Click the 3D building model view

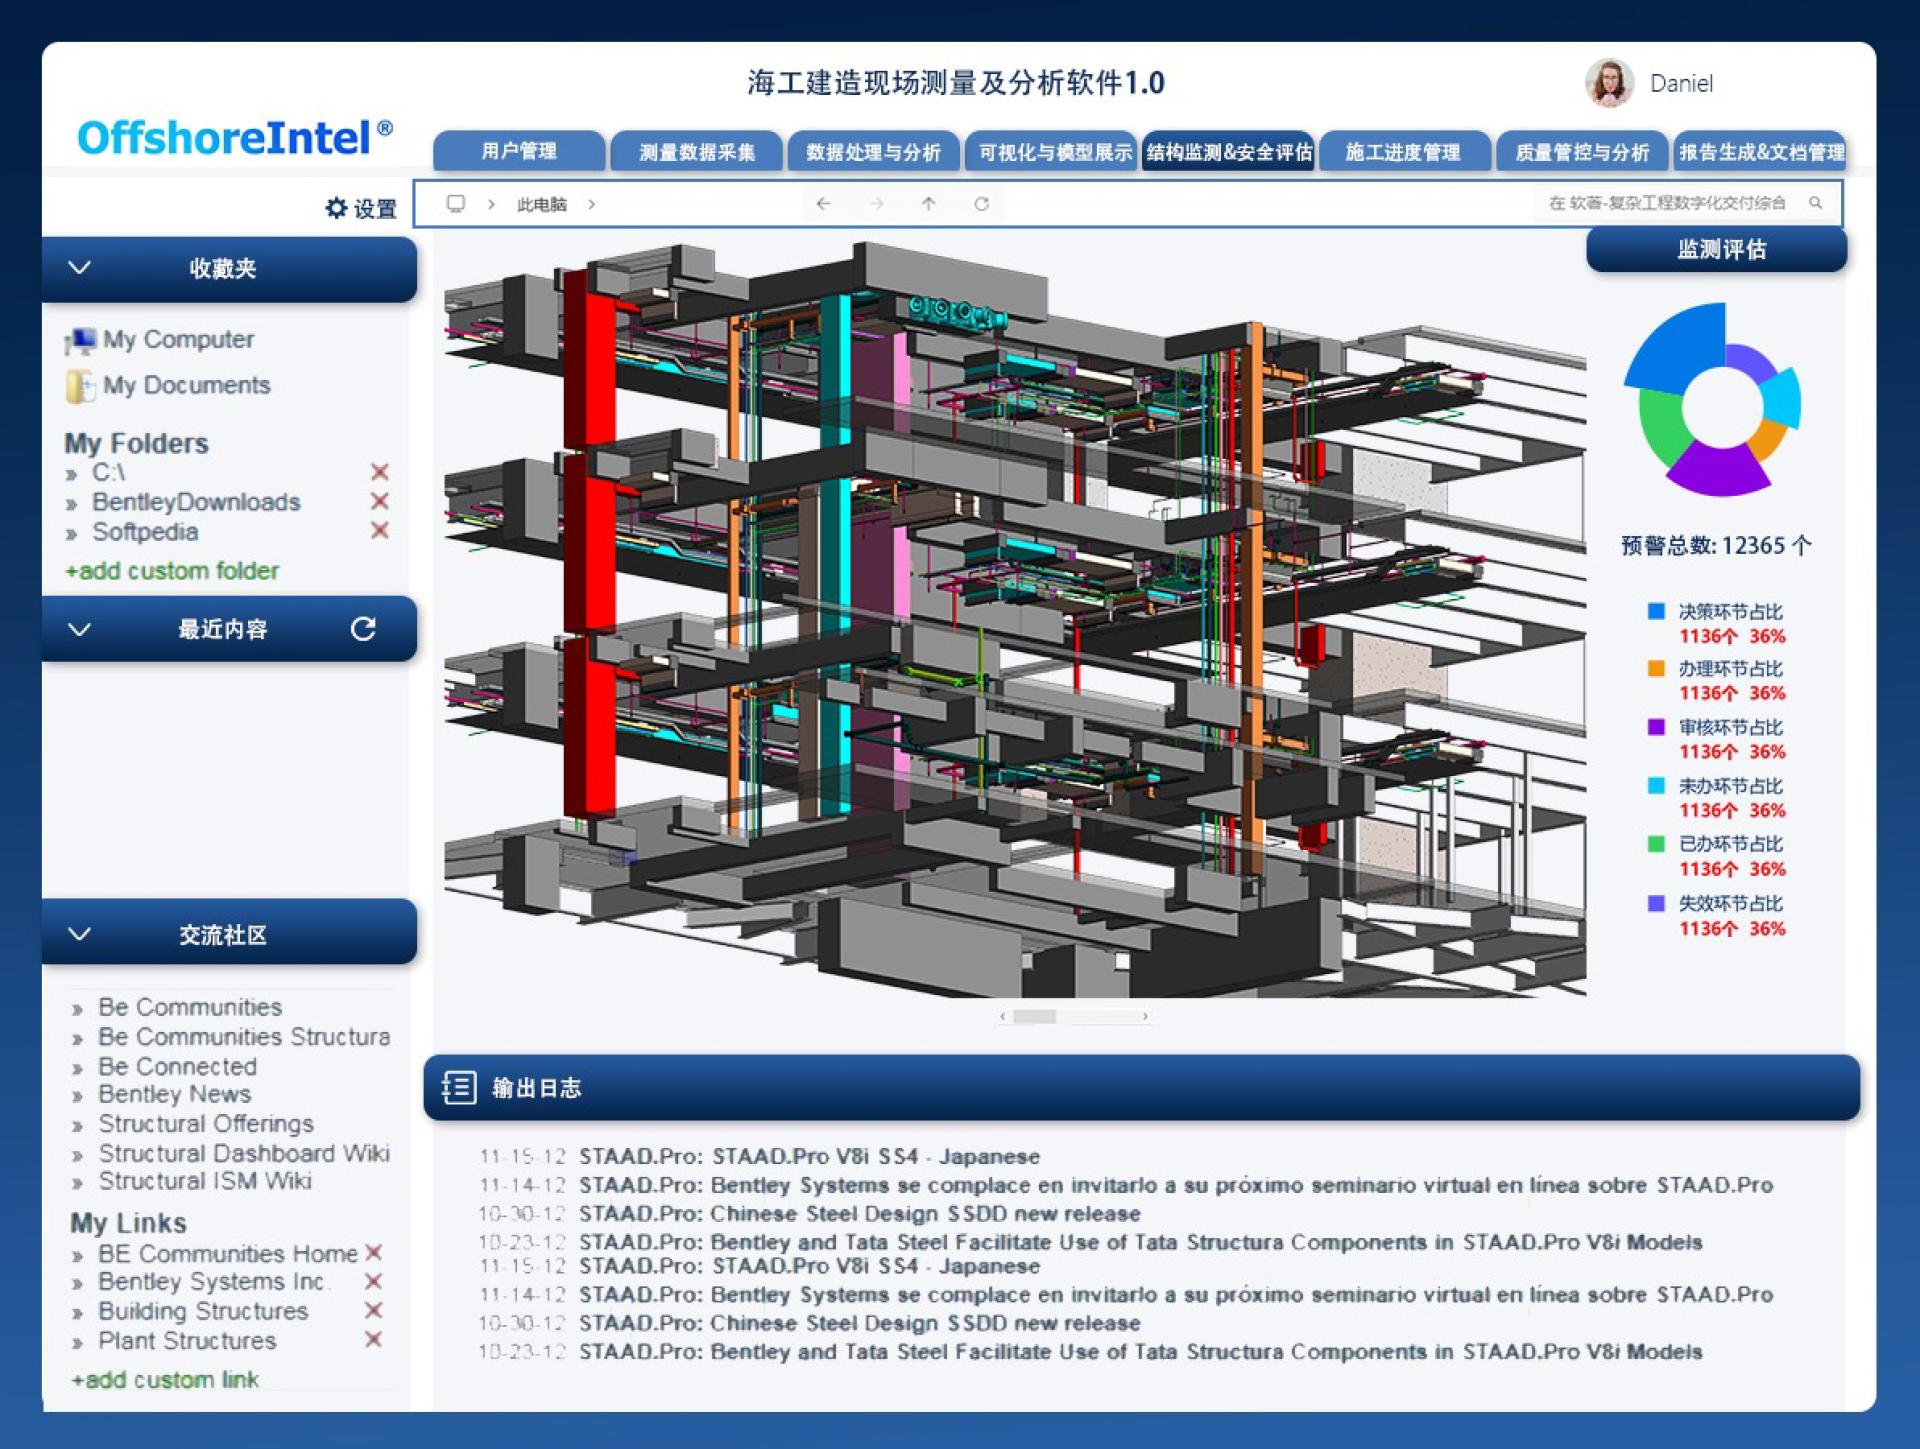(1015, 618)
